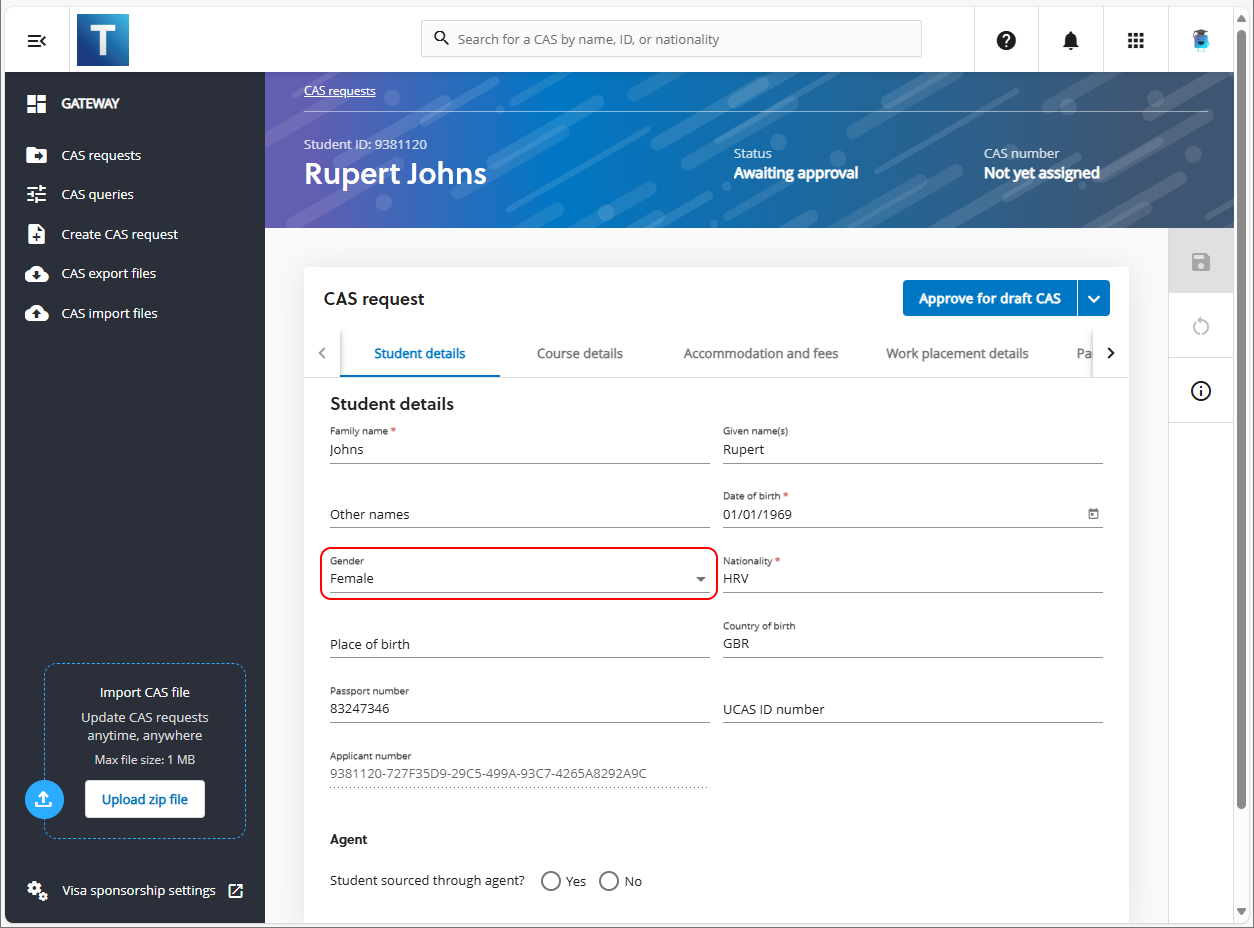
Task: Open the Accommodation and fees tab
Action: 760,353
